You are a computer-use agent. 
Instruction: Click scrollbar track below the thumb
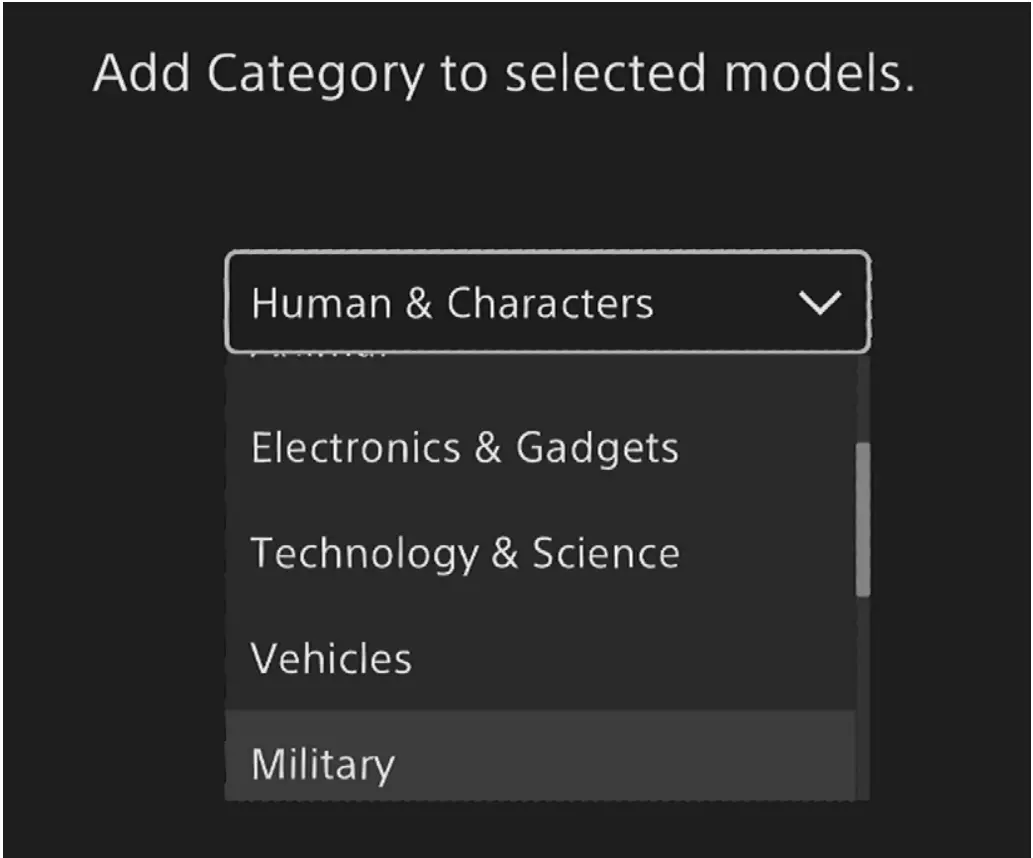(x=862, y=700)
